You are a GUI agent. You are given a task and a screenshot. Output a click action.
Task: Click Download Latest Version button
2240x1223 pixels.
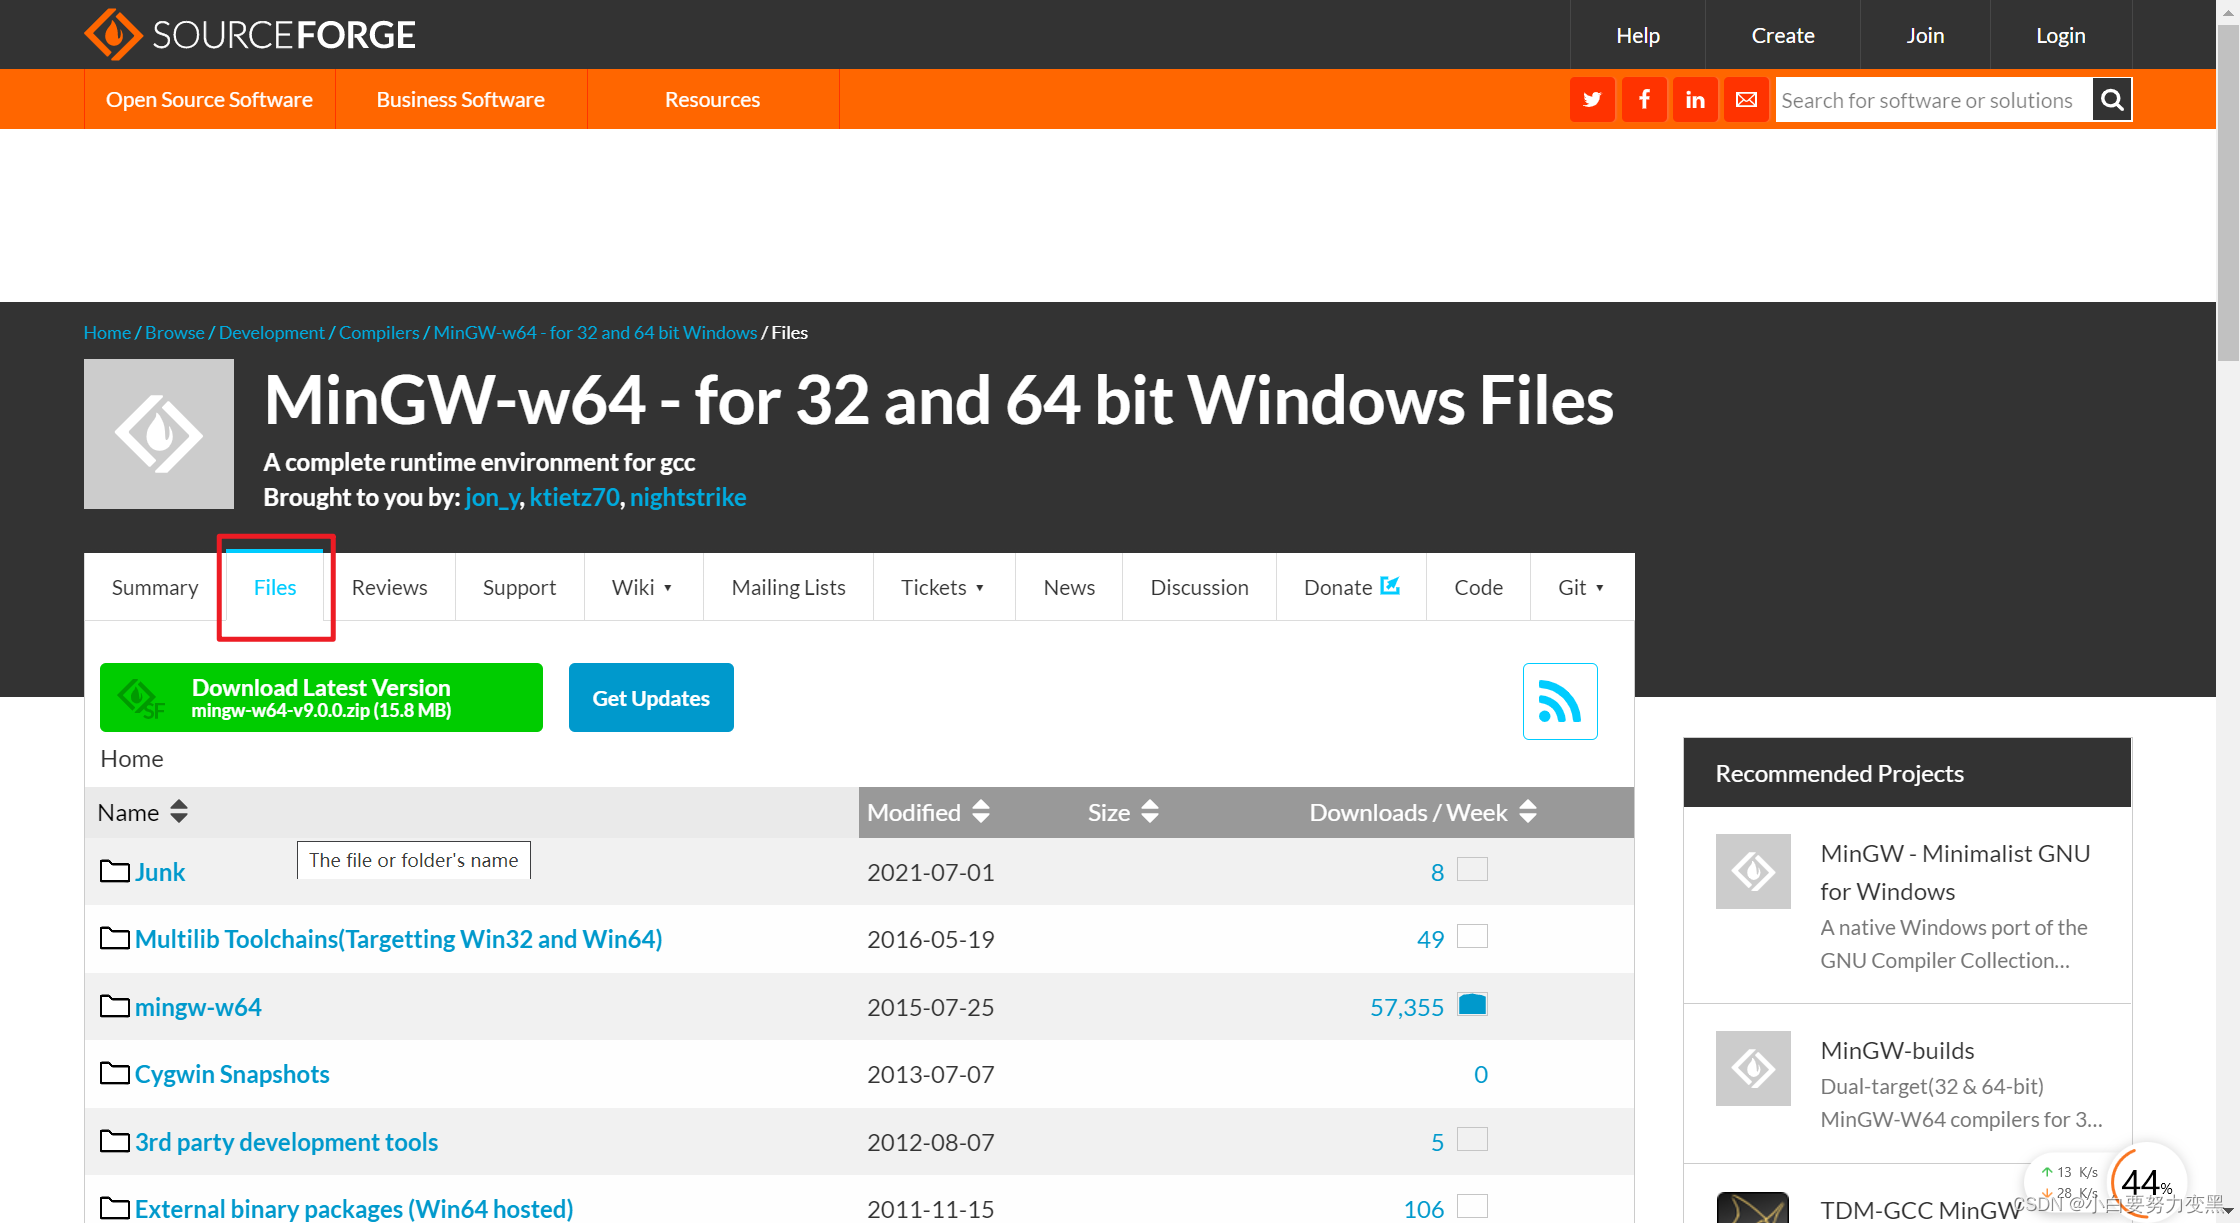click(321, 698)
